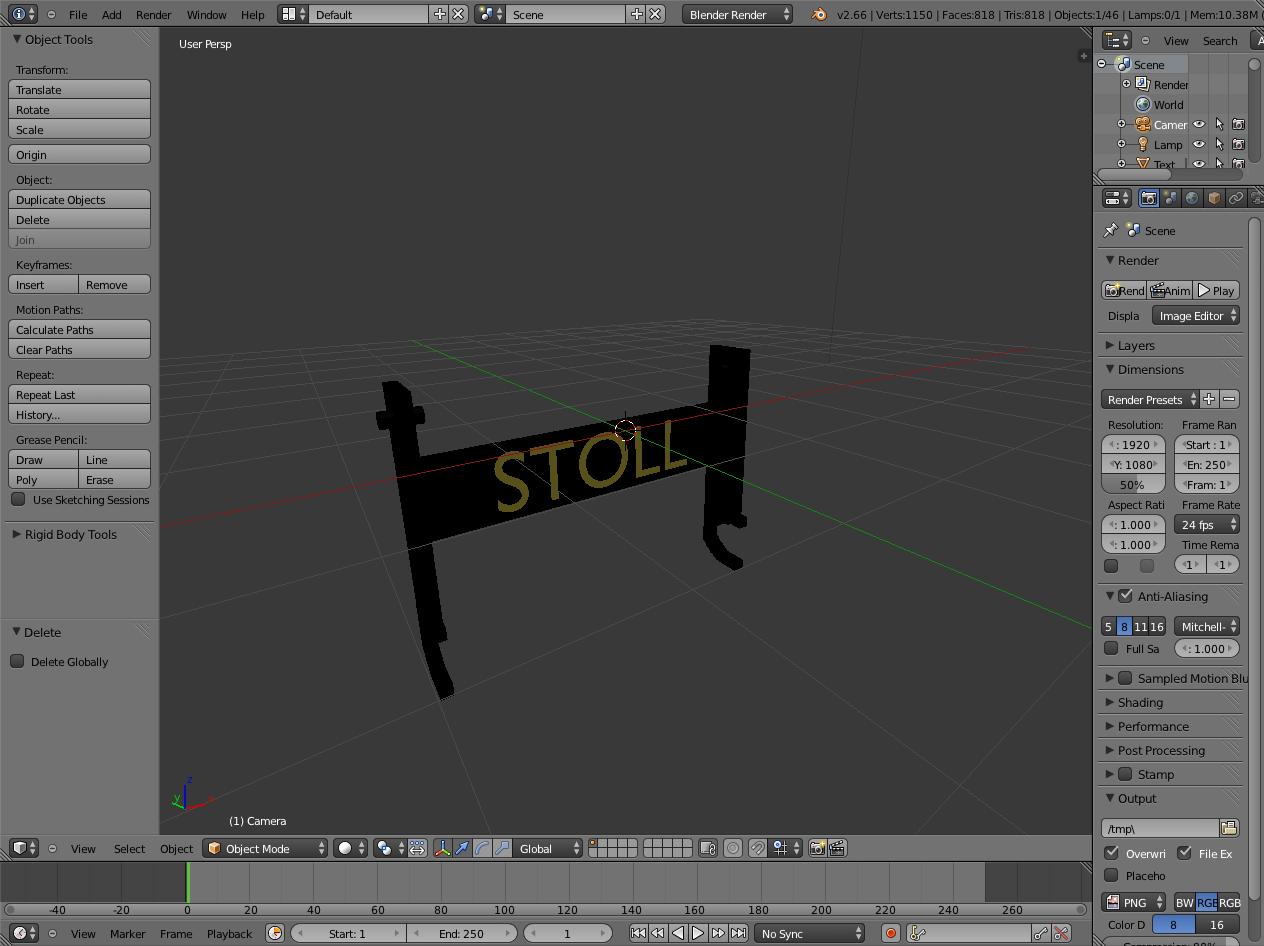Click the Repeat Last button
The width and height of the screenshot is (1264, 946).
(x=80, y=394)
